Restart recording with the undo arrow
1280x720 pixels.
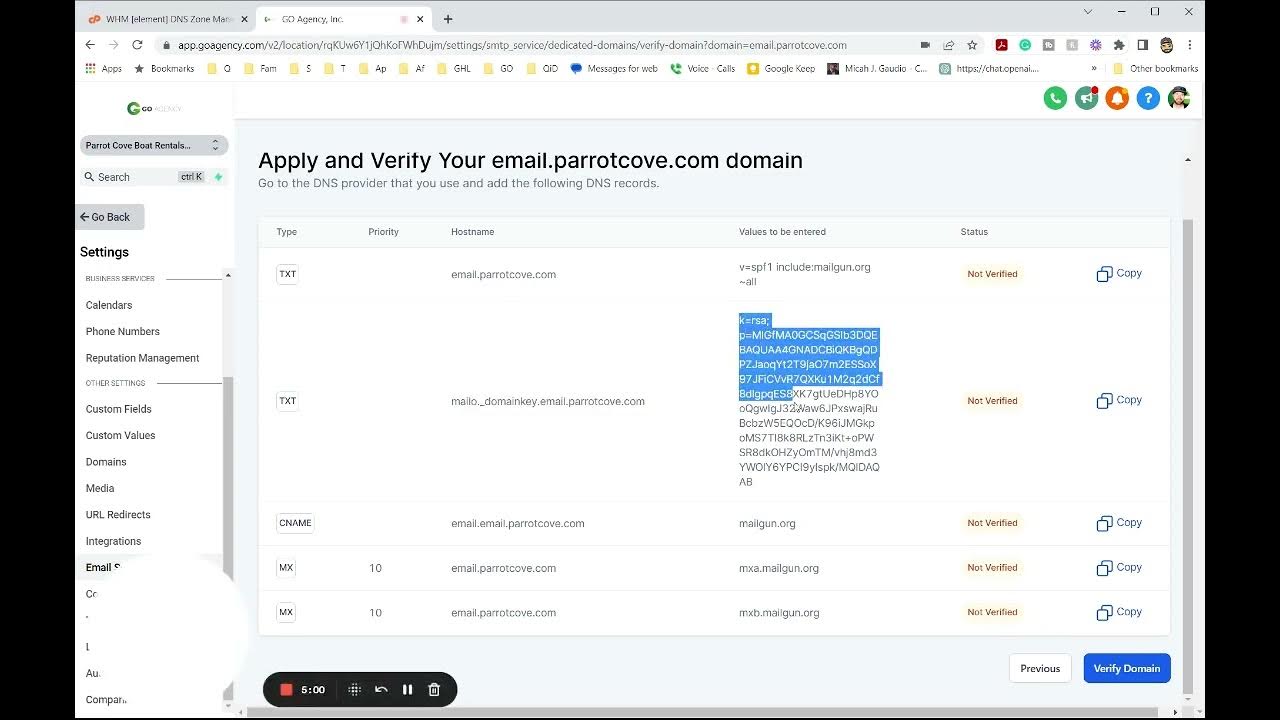(381, 690)
